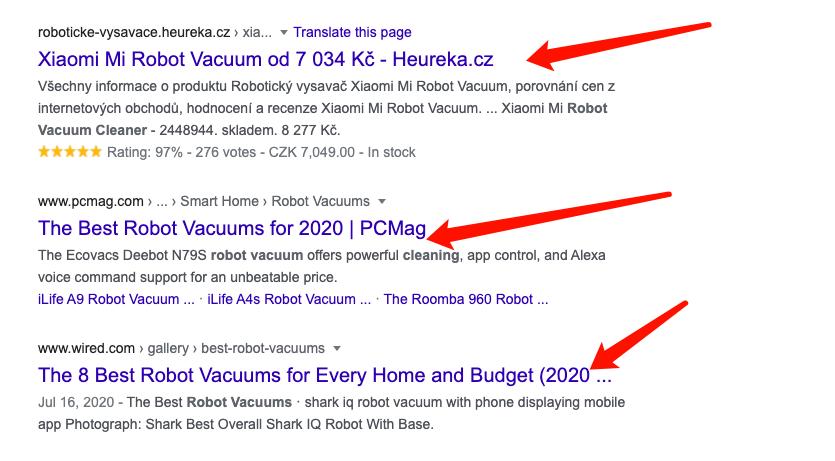Open The Best Robot Vacuums for 2020 PCMag result
The image size is (835, 461).
tap(232, 228)
